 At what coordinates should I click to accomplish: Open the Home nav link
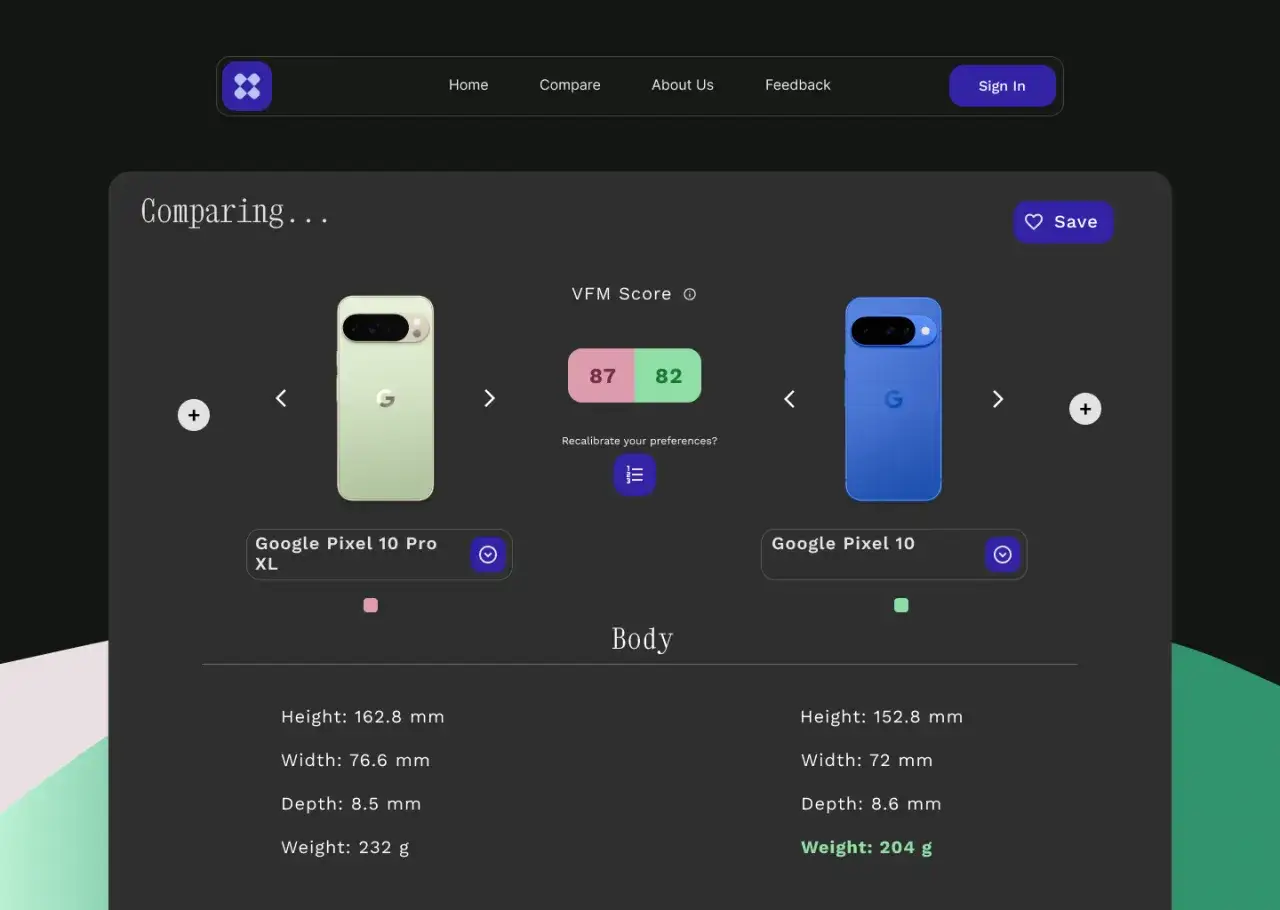click(468, 85)
